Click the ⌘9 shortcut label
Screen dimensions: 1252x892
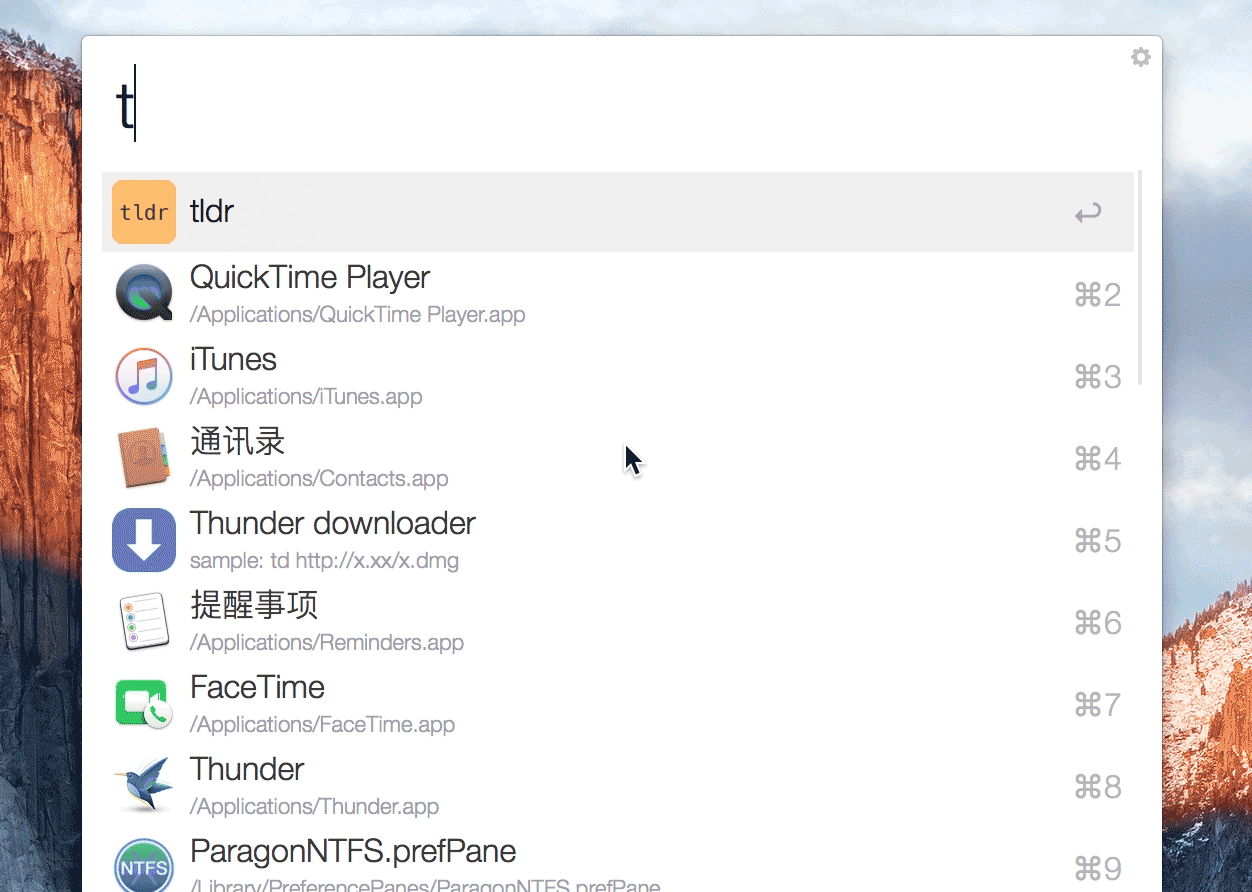[x=1097, y=867]
